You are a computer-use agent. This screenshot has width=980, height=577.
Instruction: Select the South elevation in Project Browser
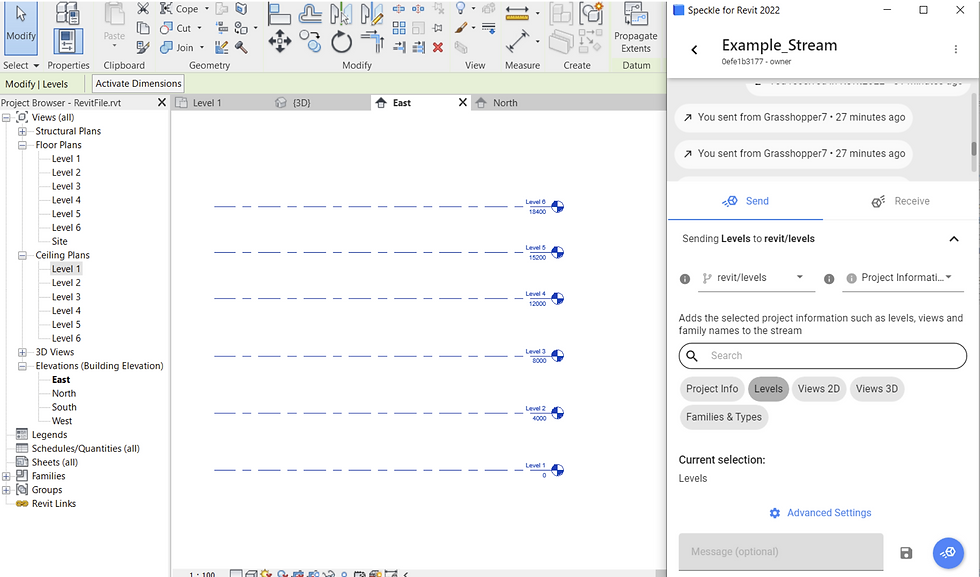(x=64, y=407)
